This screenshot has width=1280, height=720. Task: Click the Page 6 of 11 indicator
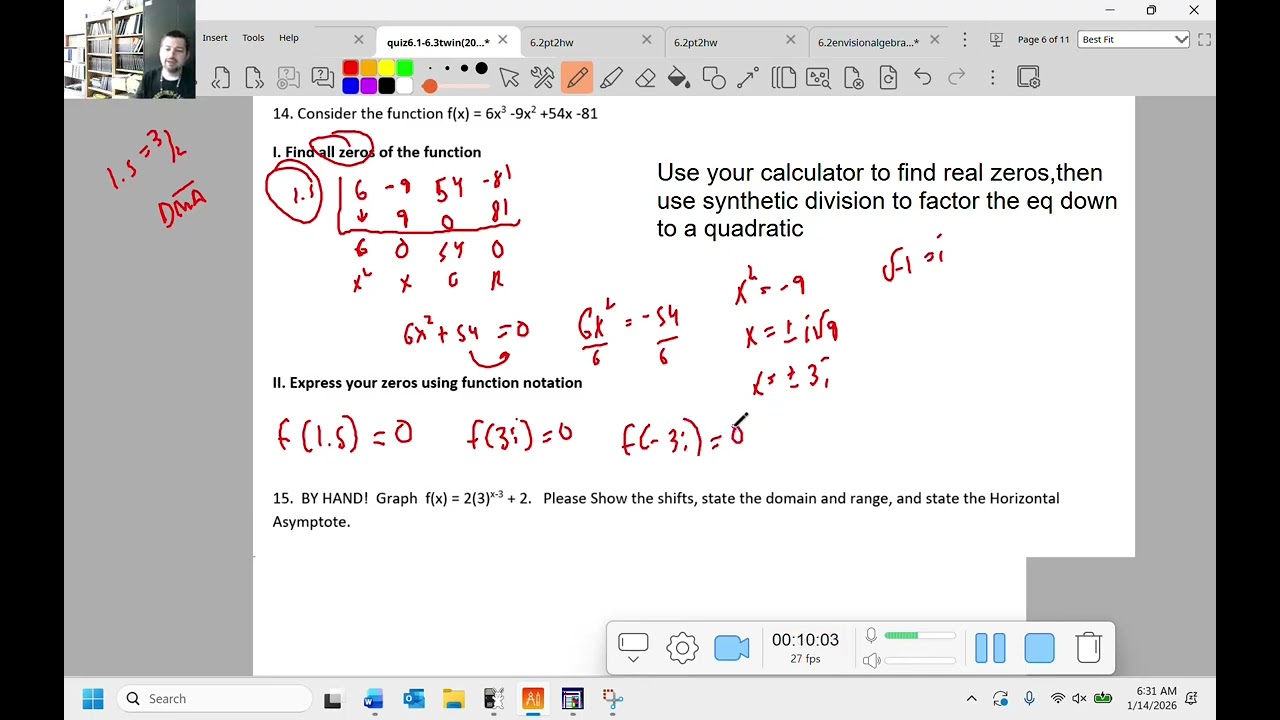click(1043, 40)
